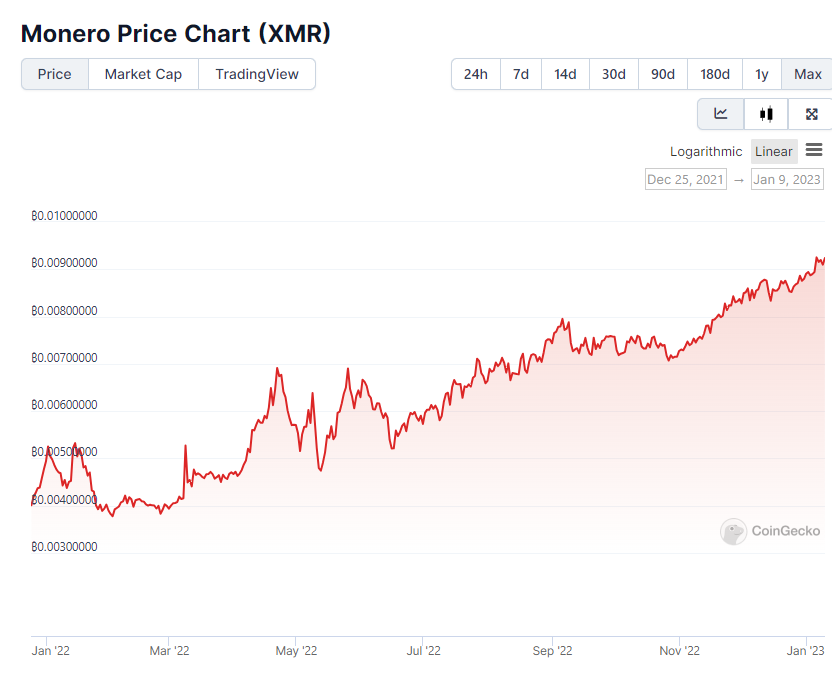
Task: Choose the 14d time range
Action: [565, 74]
